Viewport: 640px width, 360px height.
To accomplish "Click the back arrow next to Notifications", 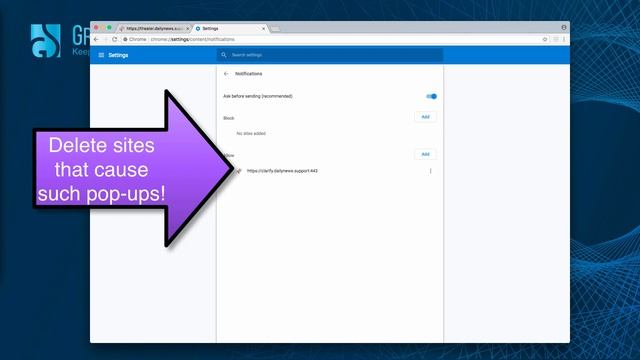I will point(226,74).
